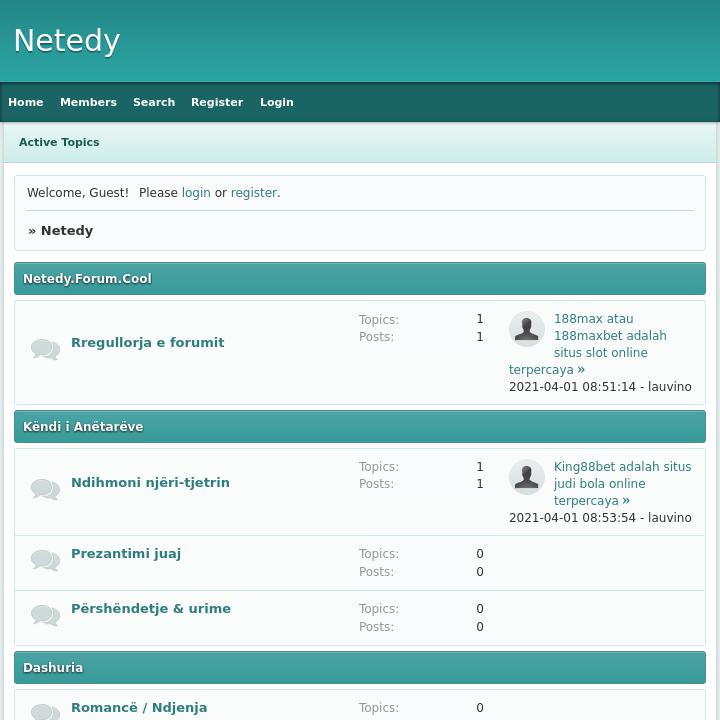Click the login link in welcome message
Image resolution: width=720 pixels, height=720 pixels.
click(x=196, y=193)
